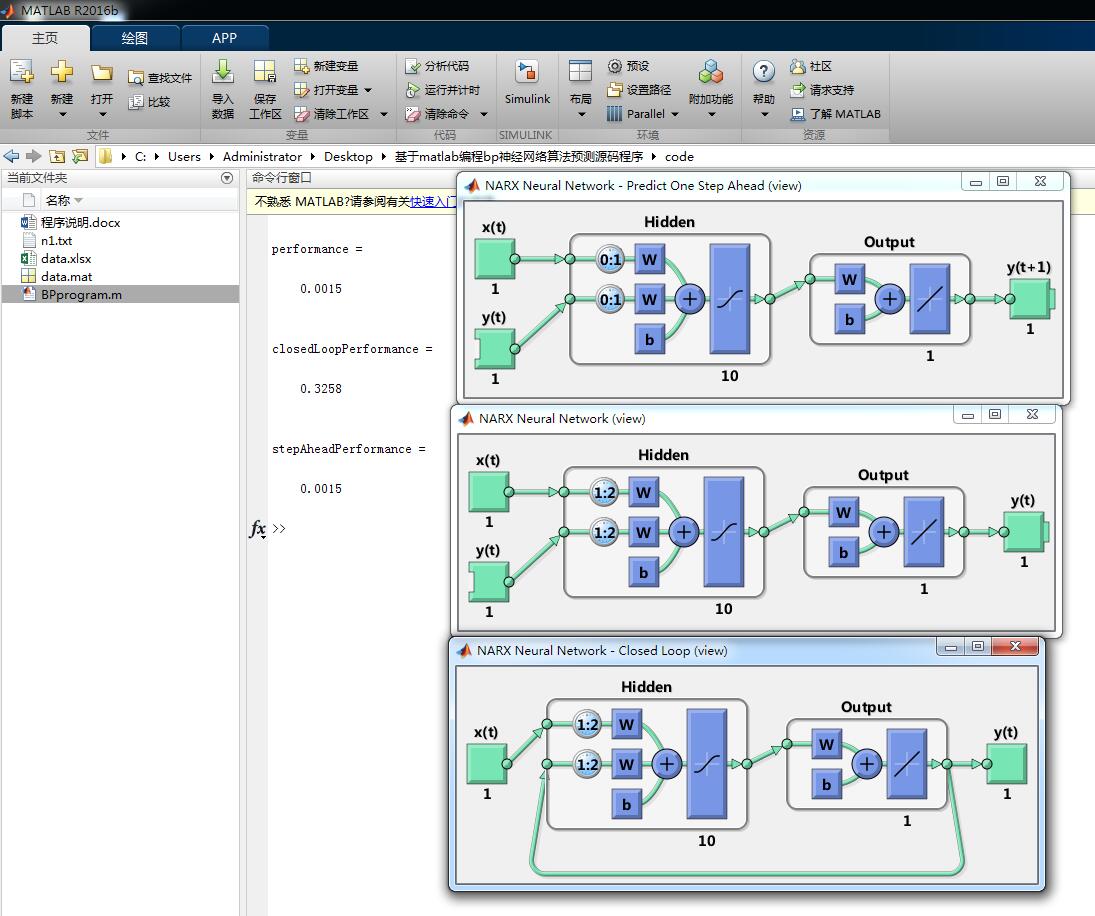Switch to the Home (主页) tab
1095x916 pixels.
[45, 38]
